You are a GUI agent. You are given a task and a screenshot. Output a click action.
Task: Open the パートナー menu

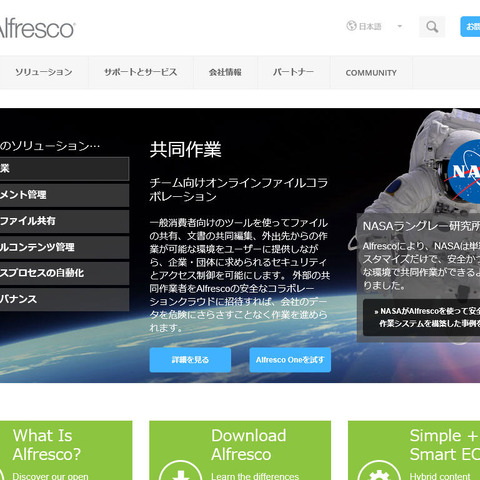(293, 72)
